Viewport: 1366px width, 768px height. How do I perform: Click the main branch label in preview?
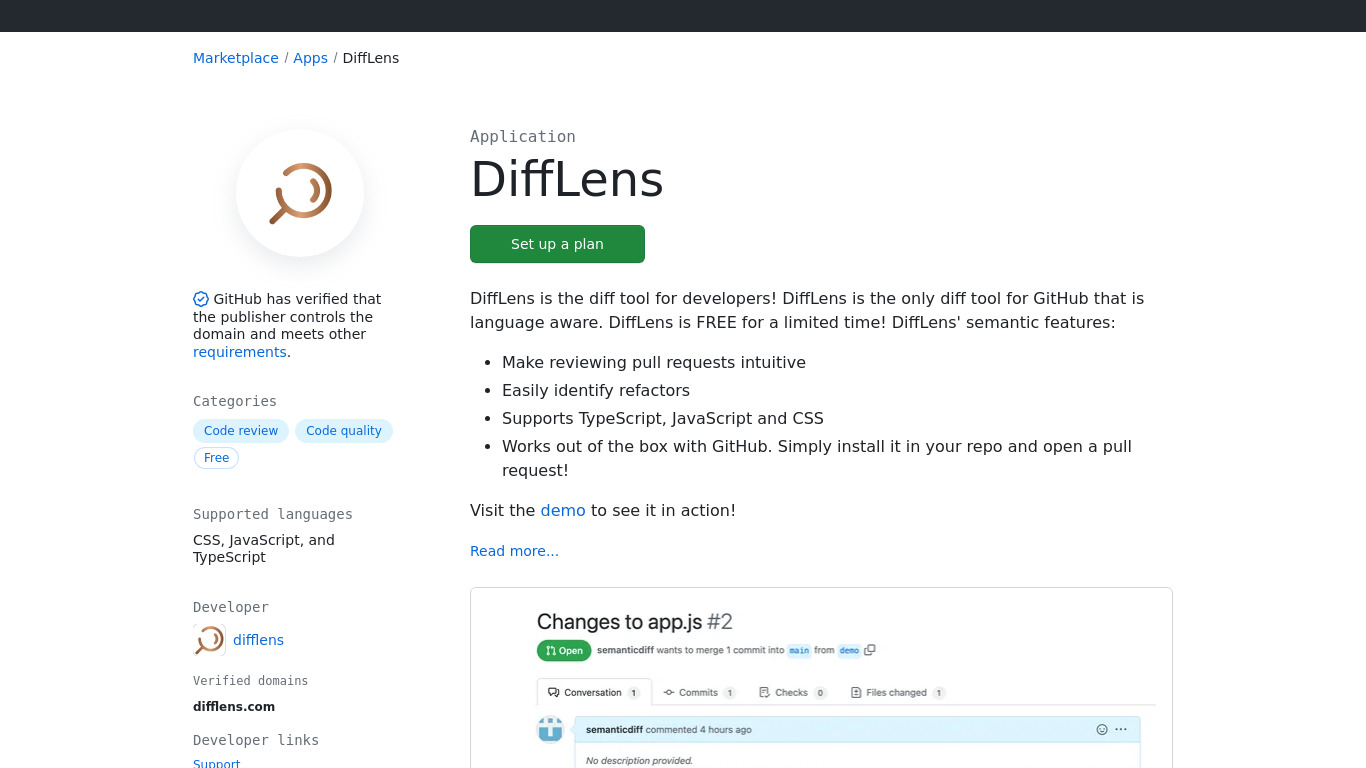pos(799,650)
